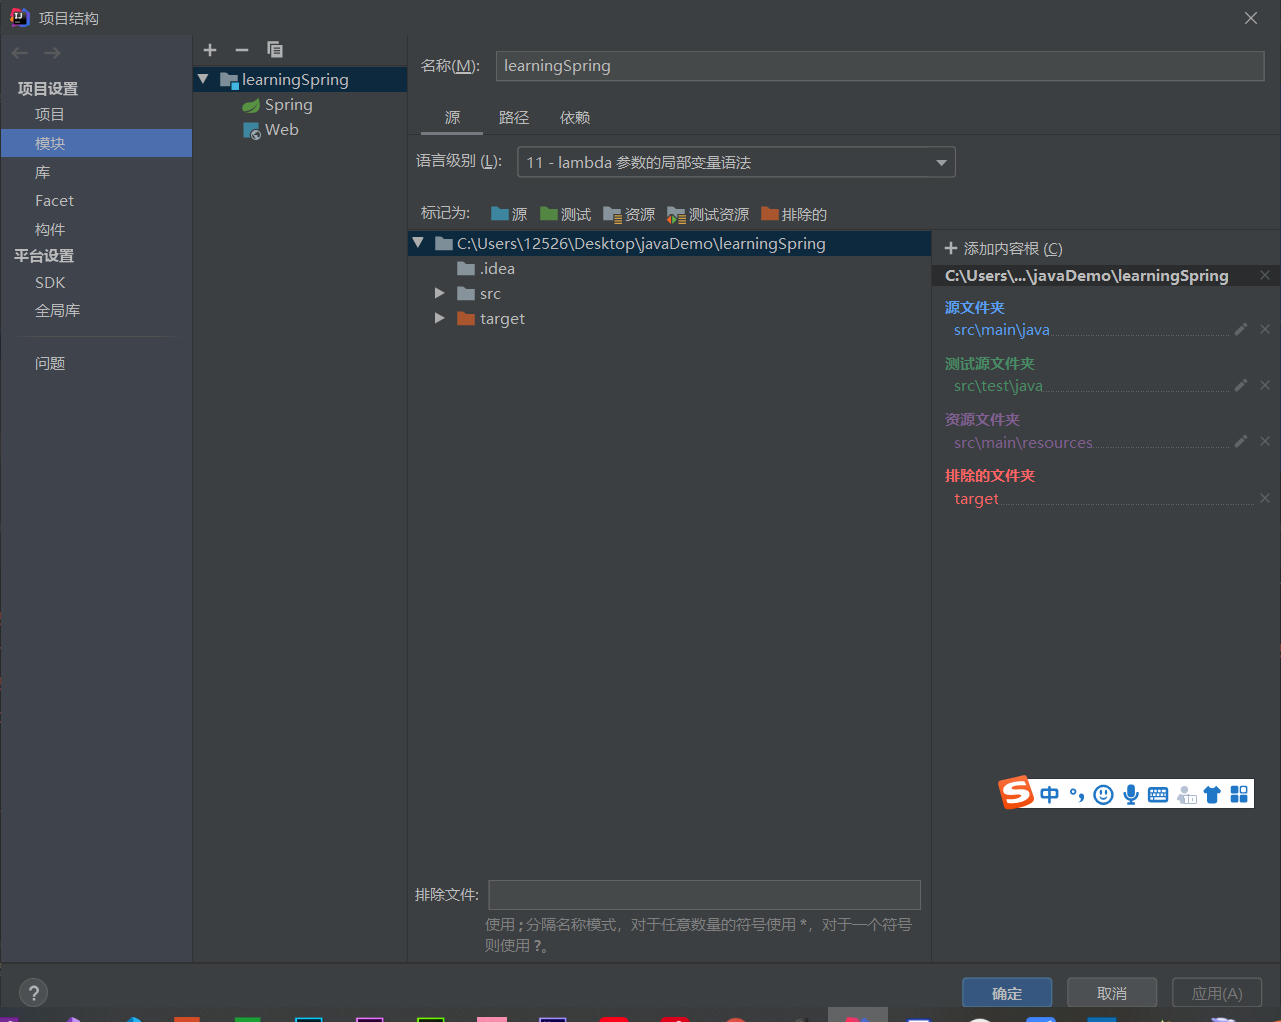Click the 应用(A) button

pos(1217,993)
